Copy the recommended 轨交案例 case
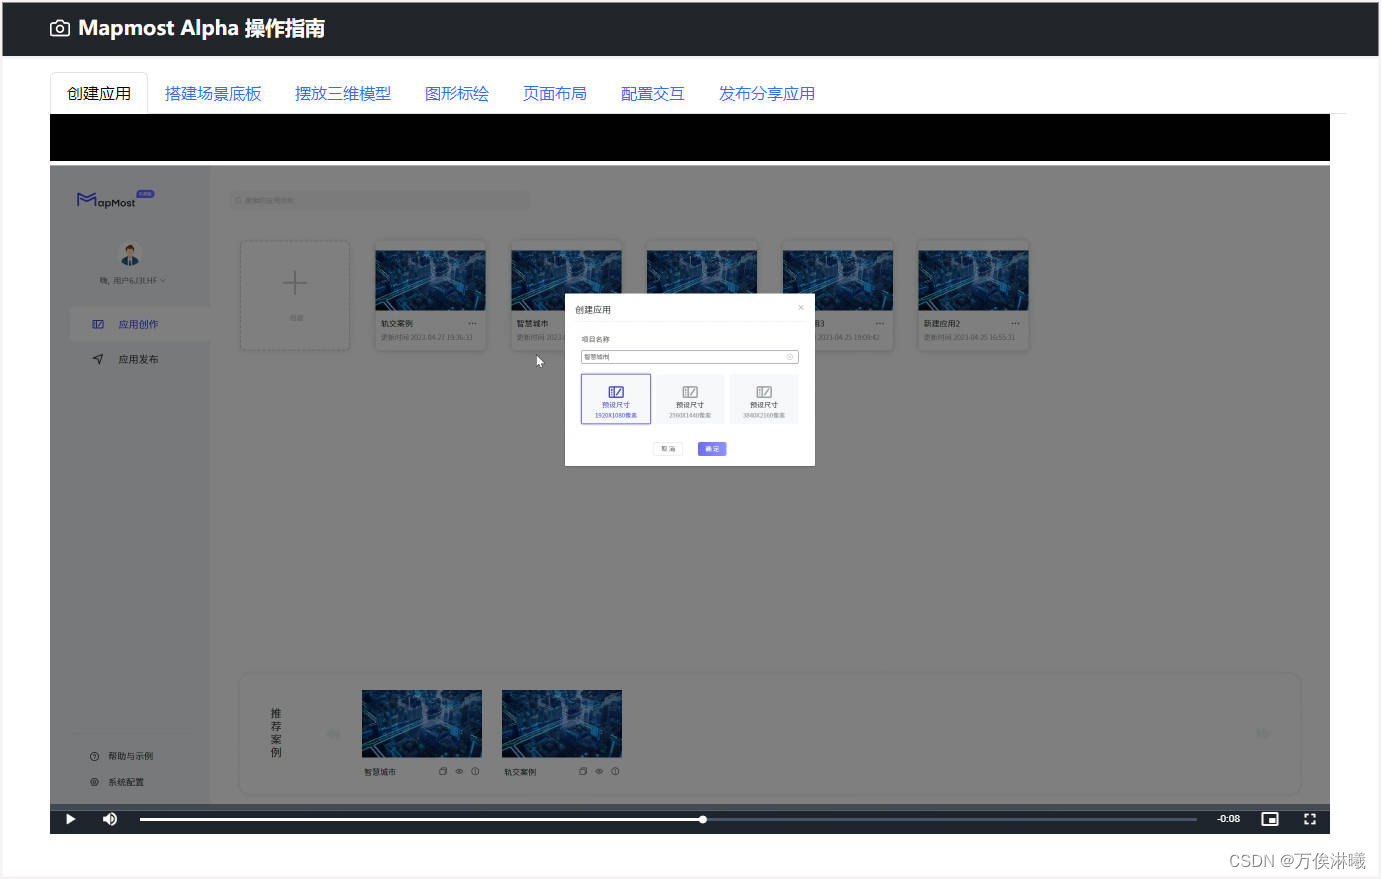 tap(583, 772)
